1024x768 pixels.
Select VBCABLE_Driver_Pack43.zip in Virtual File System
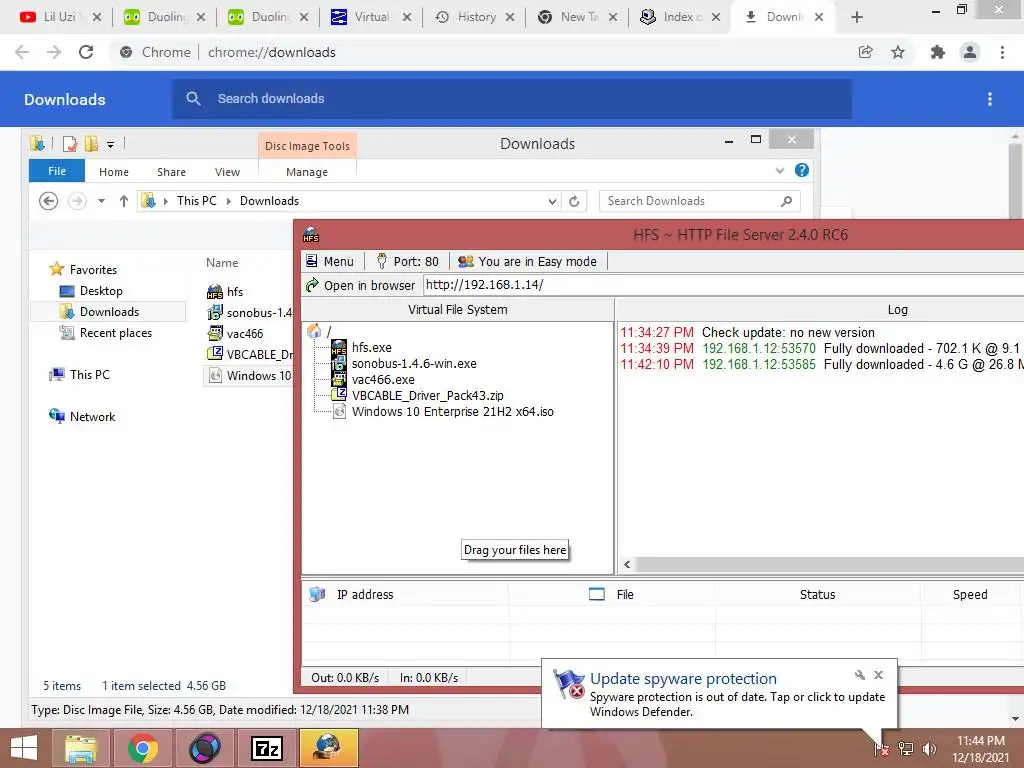click(x=427, y=395)
